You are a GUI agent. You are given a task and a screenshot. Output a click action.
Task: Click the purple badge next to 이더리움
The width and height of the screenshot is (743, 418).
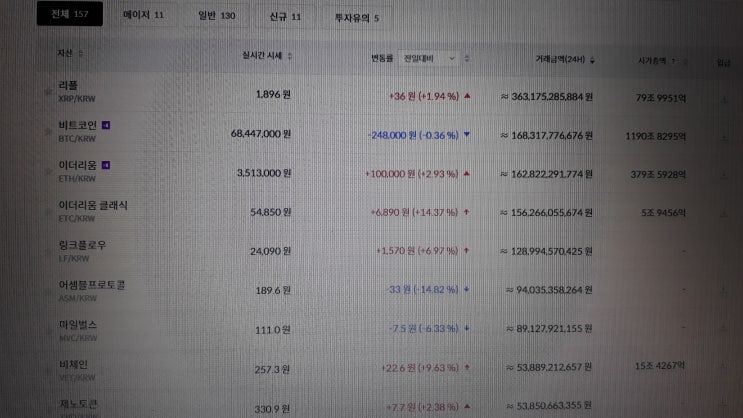click(106, 165)
